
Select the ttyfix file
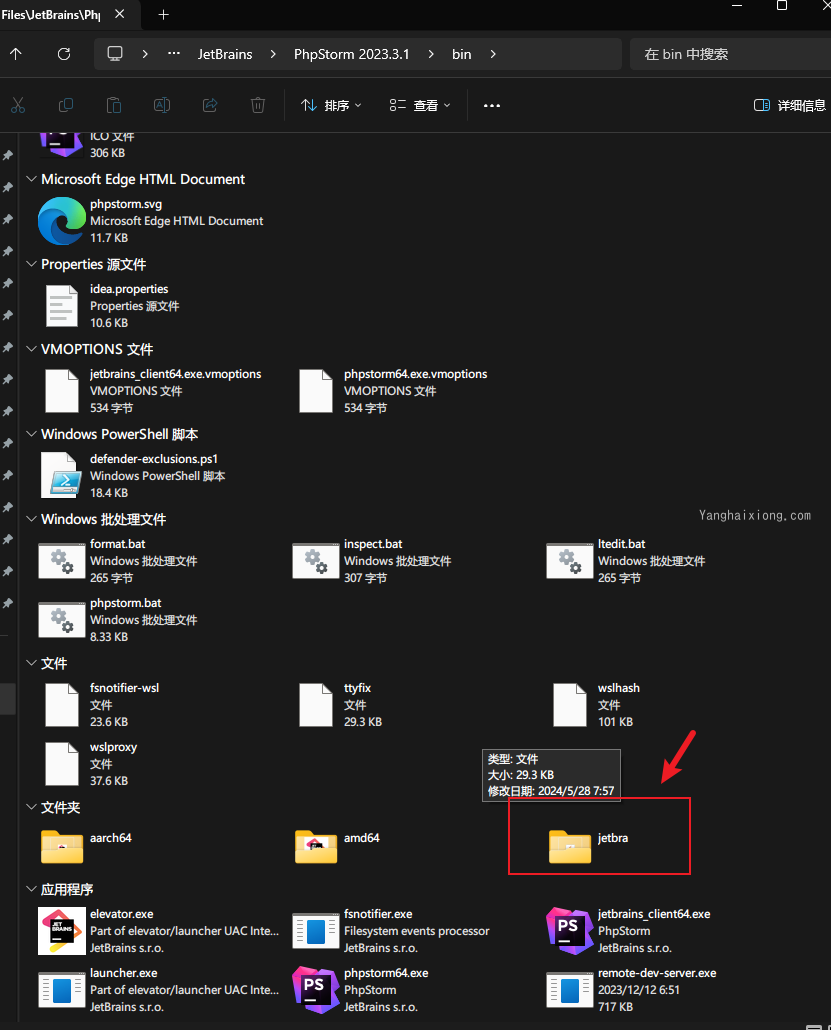click(x=340, y=705)
